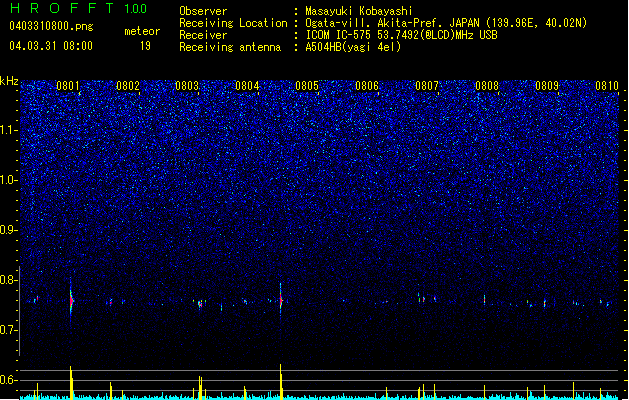Click the meteor count 19
This screenshot has width=629, height=400.
tap(145, 46)
